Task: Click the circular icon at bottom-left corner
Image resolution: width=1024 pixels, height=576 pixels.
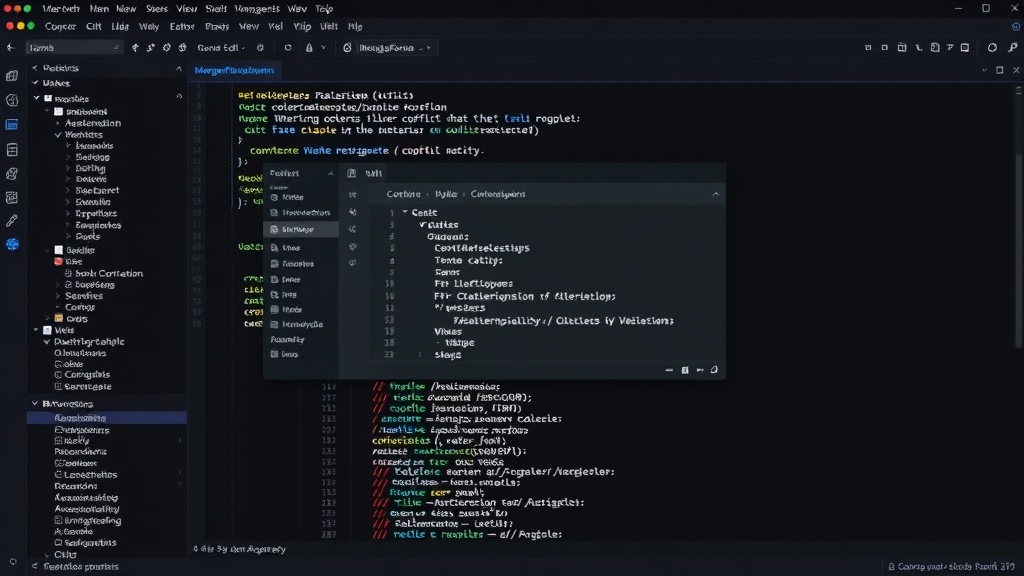Action: pos(12,562)
